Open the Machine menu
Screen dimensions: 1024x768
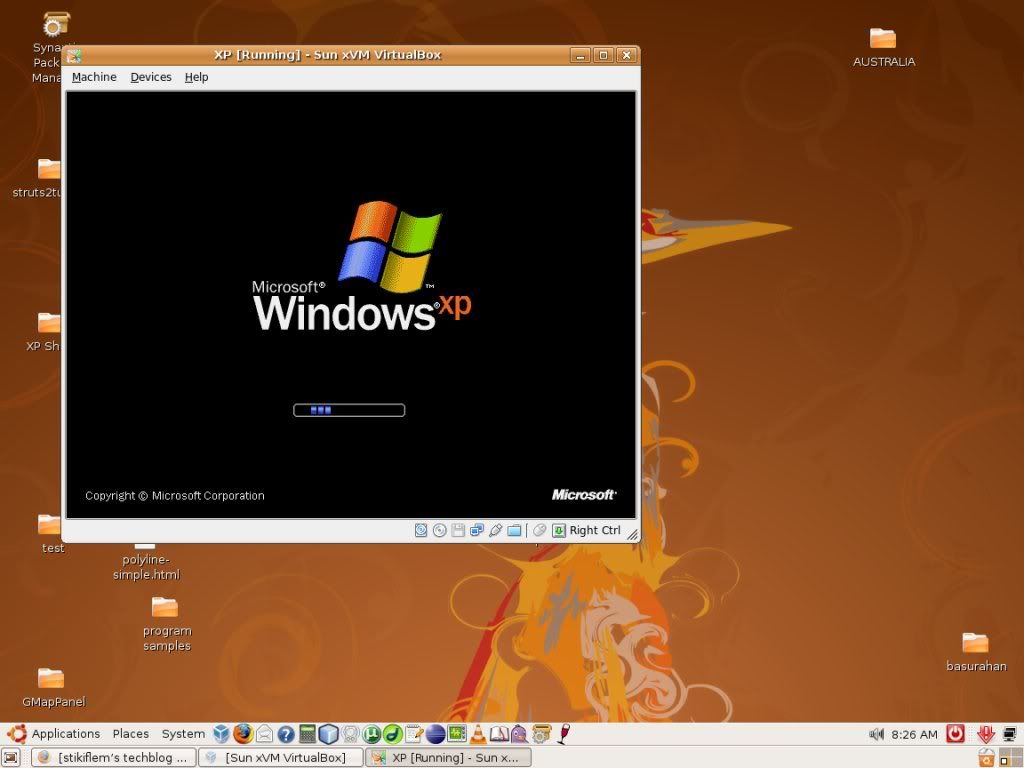coord(94,77)
